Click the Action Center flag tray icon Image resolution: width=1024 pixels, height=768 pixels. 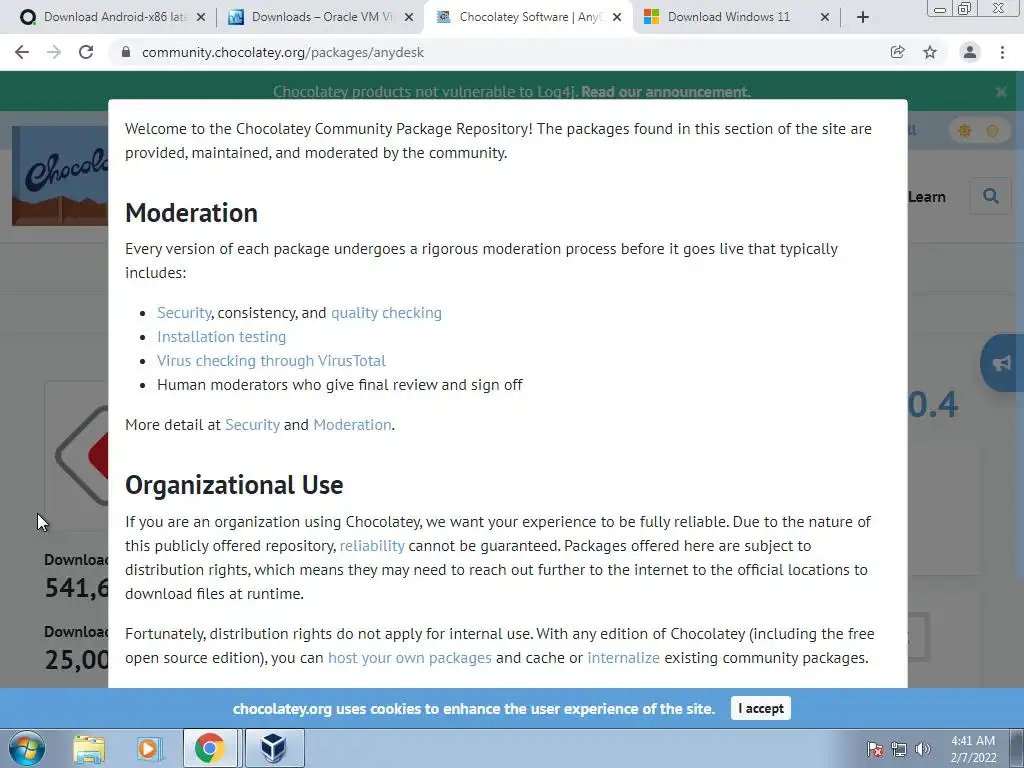click(875, 750)
